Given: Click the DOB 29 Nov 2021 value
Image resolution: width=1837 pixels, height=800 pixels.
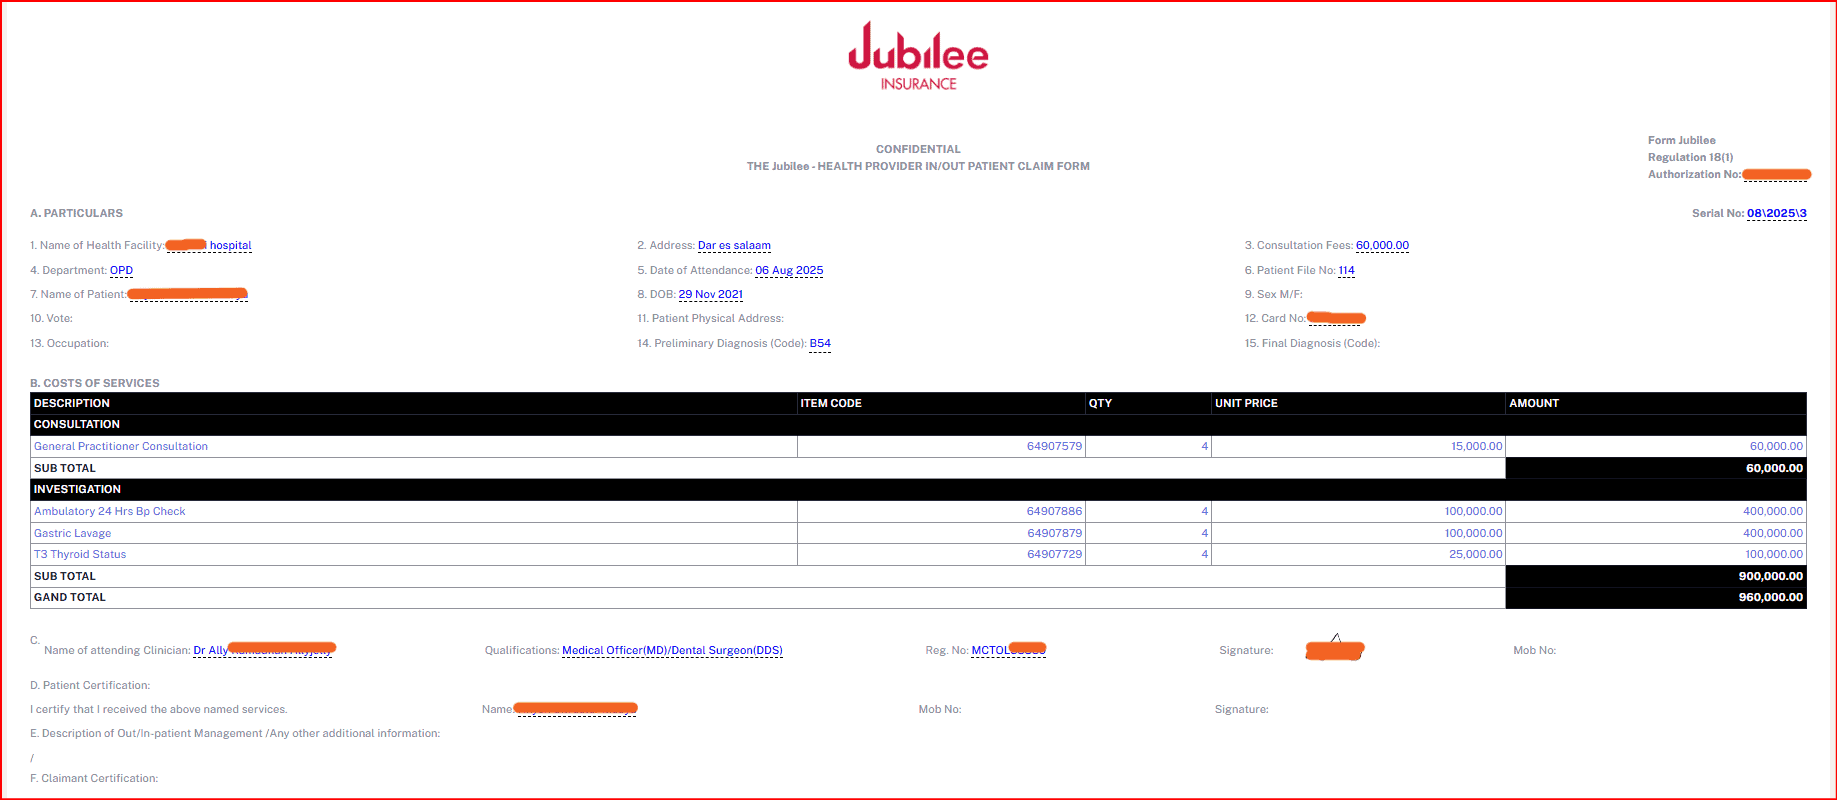Looking at the screenshot, I should [710, 295].
